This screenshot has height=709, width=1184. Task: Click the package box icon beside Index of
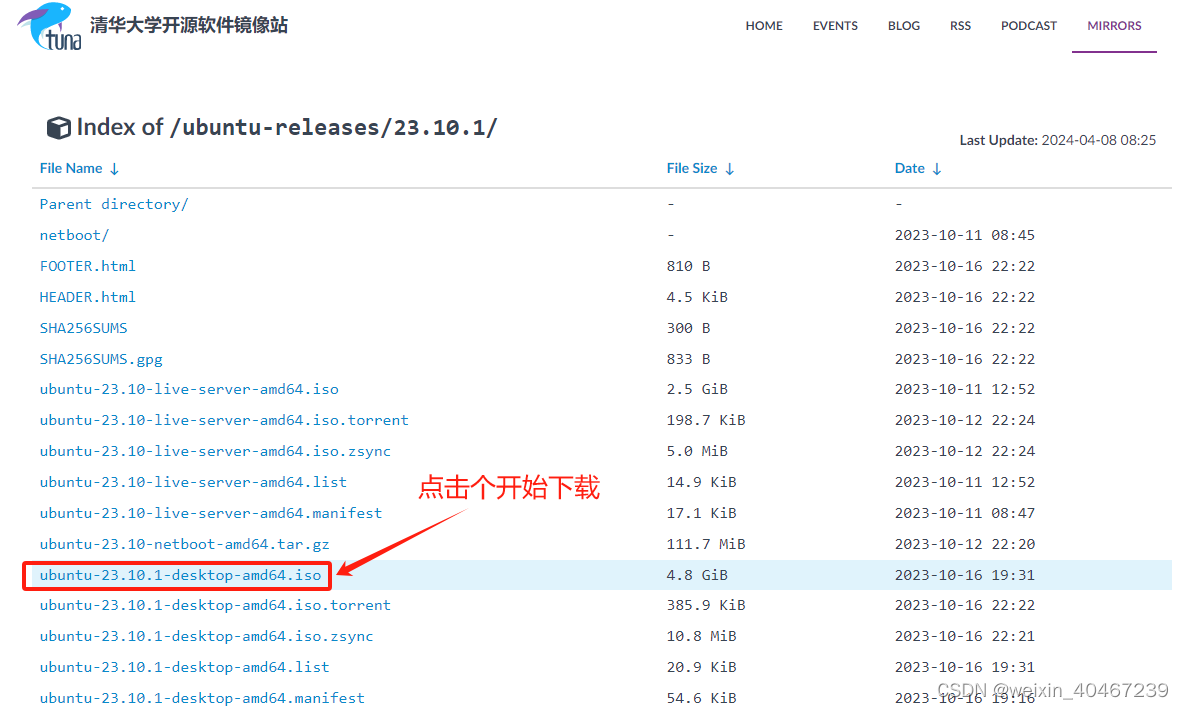tap(59, 128)
